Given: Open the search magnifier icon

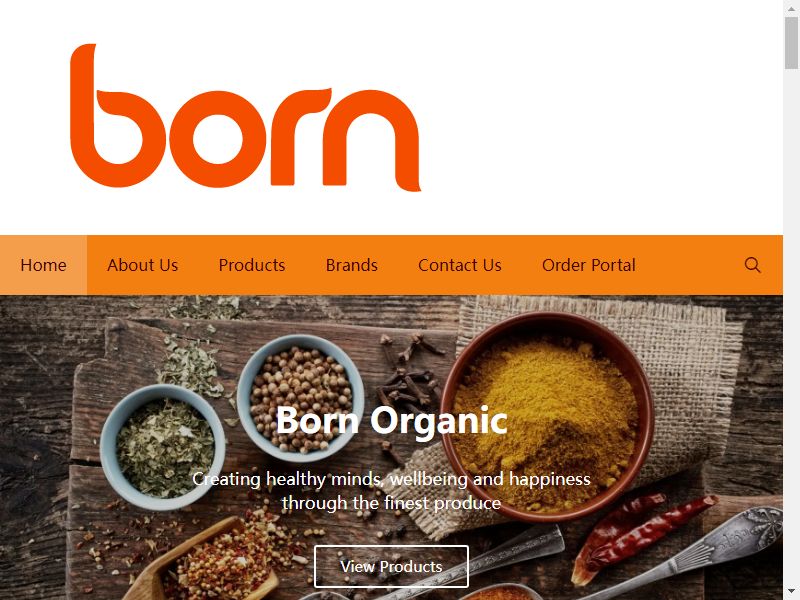Looking at the screenshot, I should click(x=752, y=265).
